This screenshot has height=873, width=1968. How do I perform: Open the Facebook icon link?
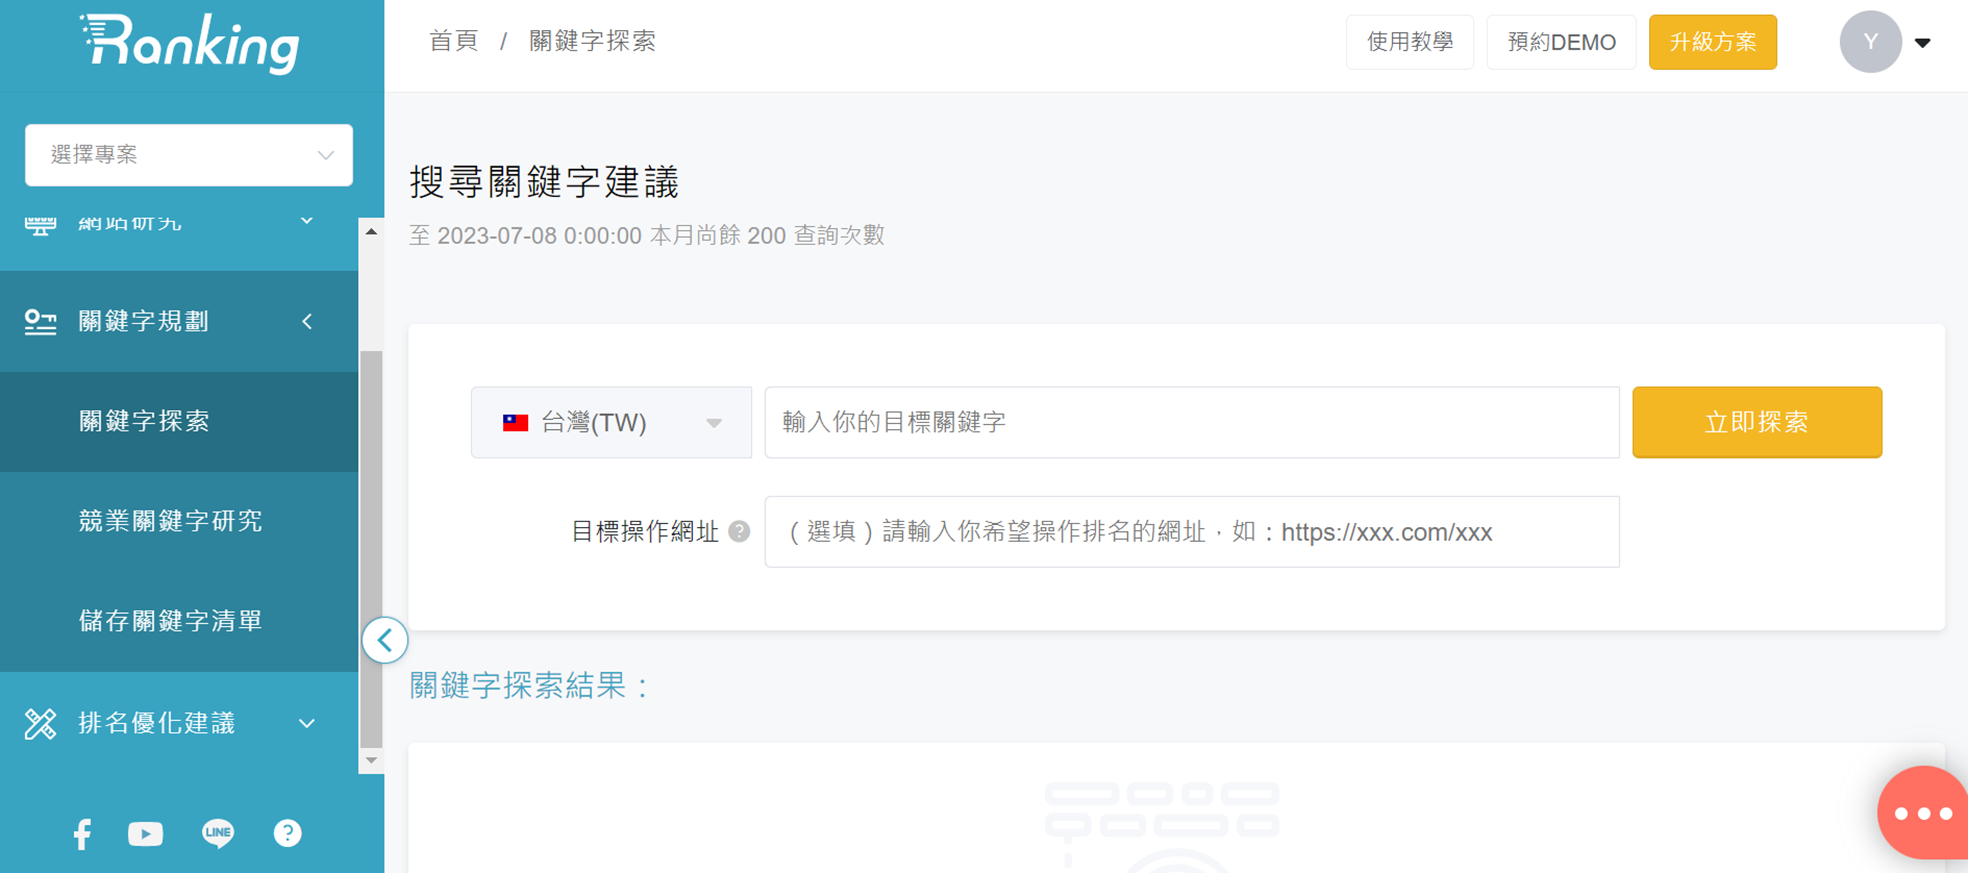click(83, 833)
